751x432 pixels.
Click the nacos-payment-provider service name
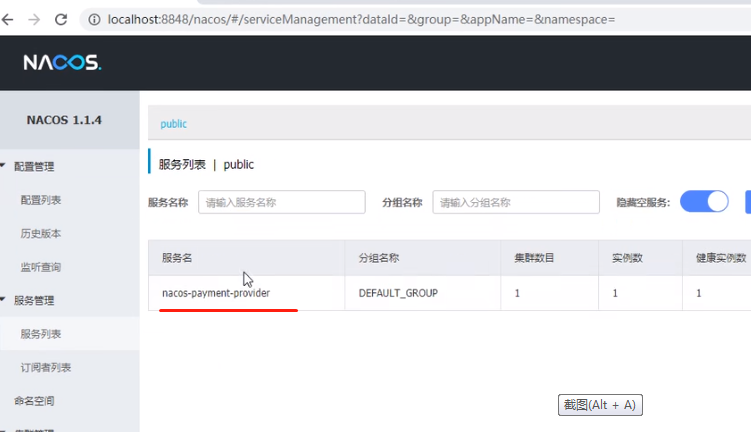pos(216,293)
